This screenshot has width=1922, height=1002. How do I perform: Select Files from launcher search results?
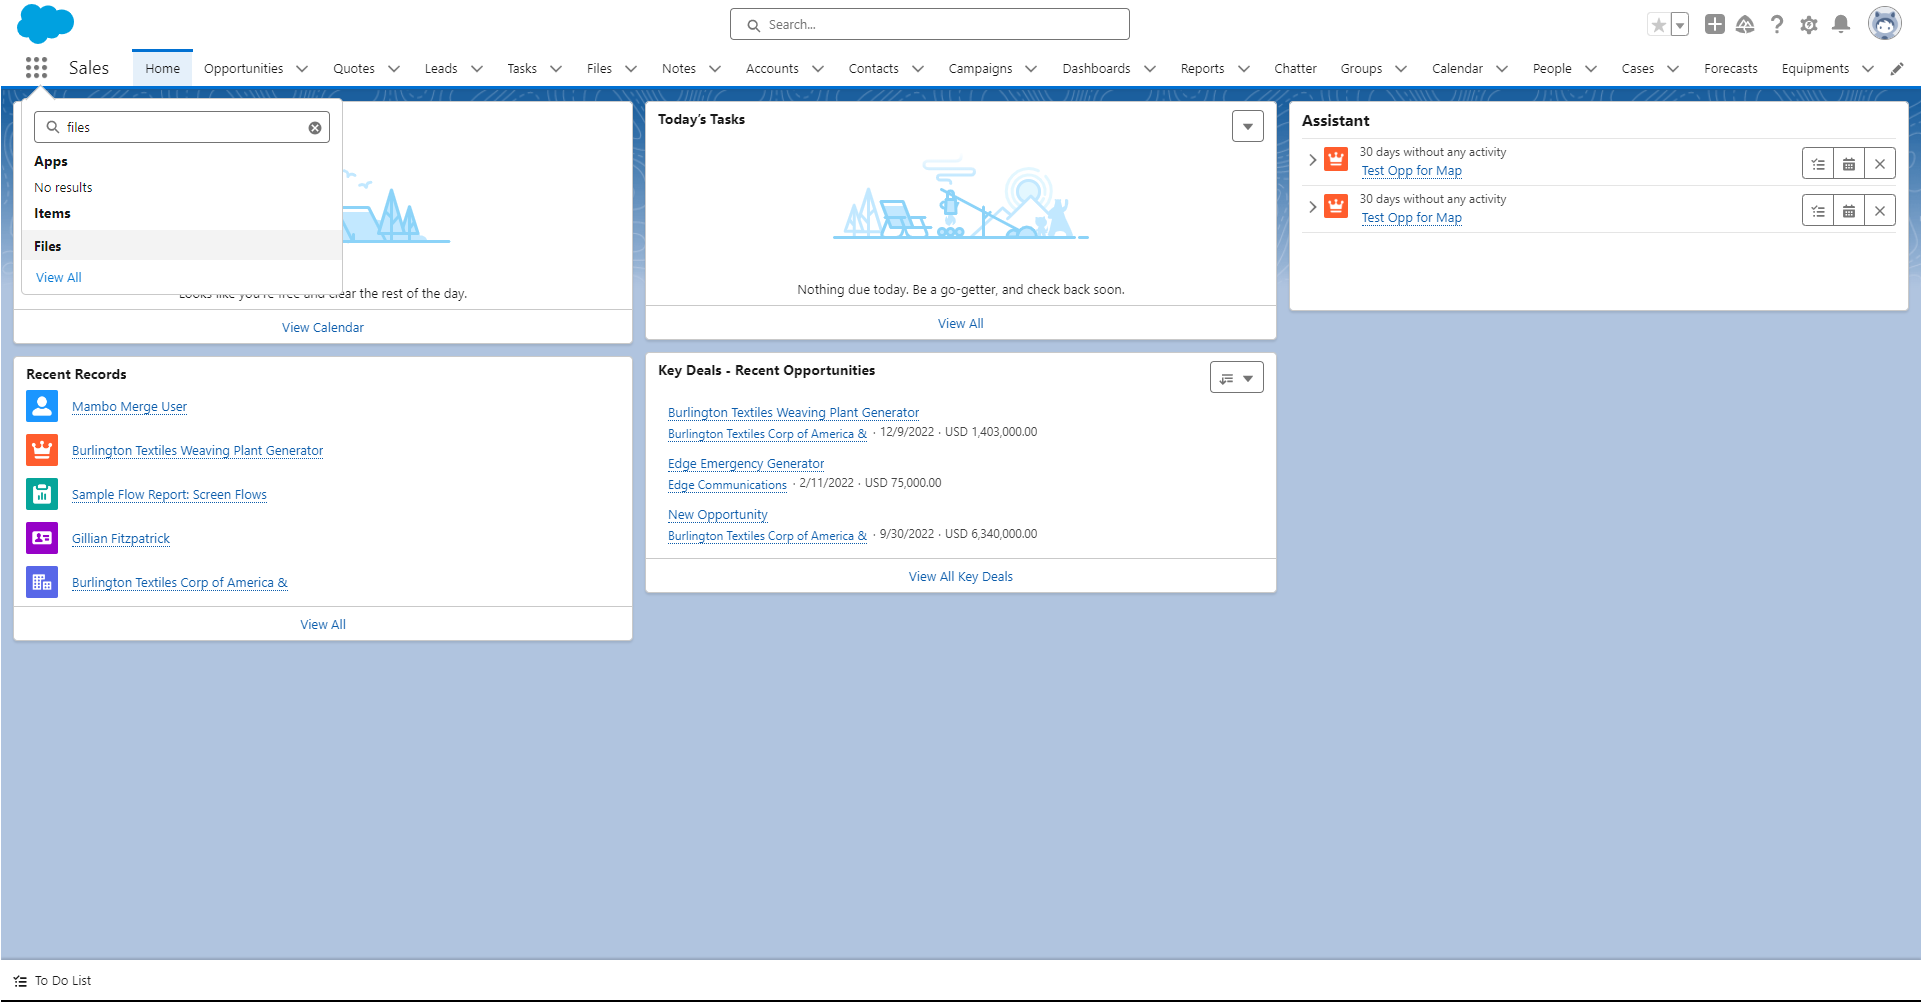(48, 246)
